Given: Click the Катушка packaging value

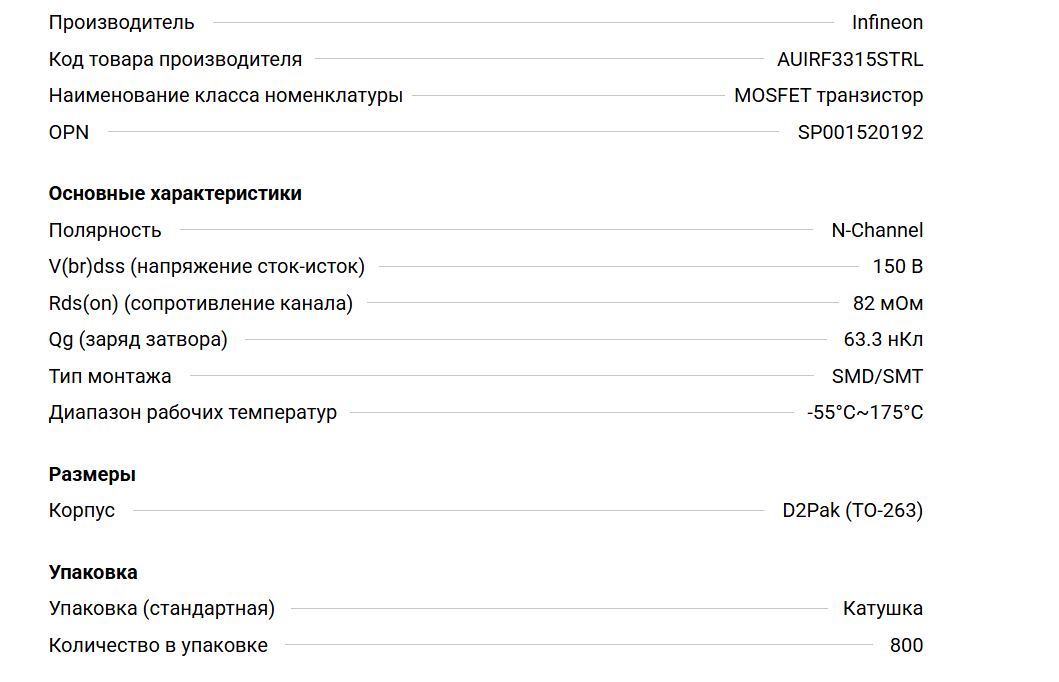Looking at the screenshot, I should click(x=883, y=609).
